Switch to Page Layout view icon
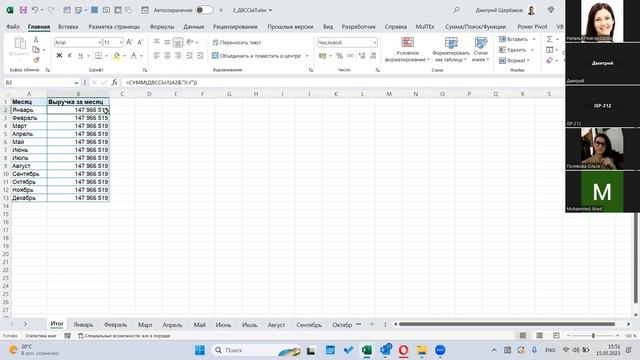Viewport: 640px width, 360px height. (x=539, y=336)
